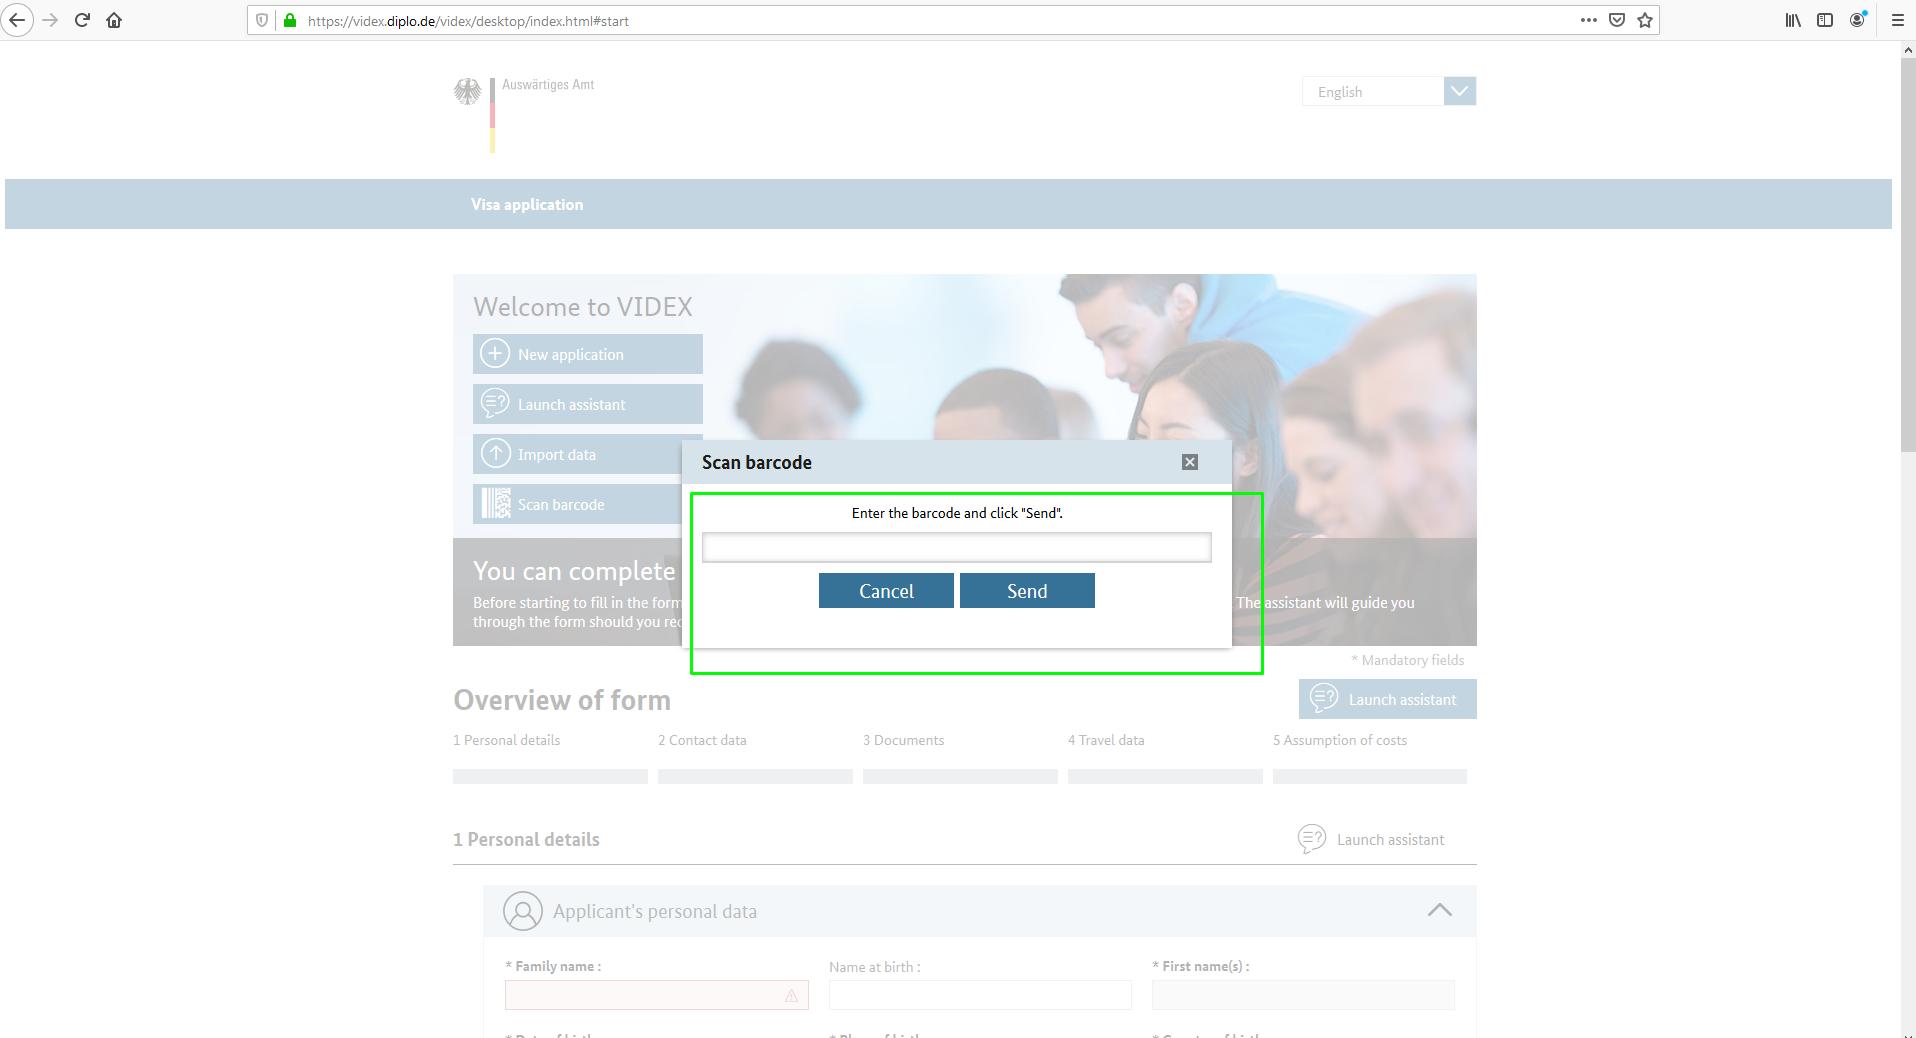Click the Name at birth input field

980,995
